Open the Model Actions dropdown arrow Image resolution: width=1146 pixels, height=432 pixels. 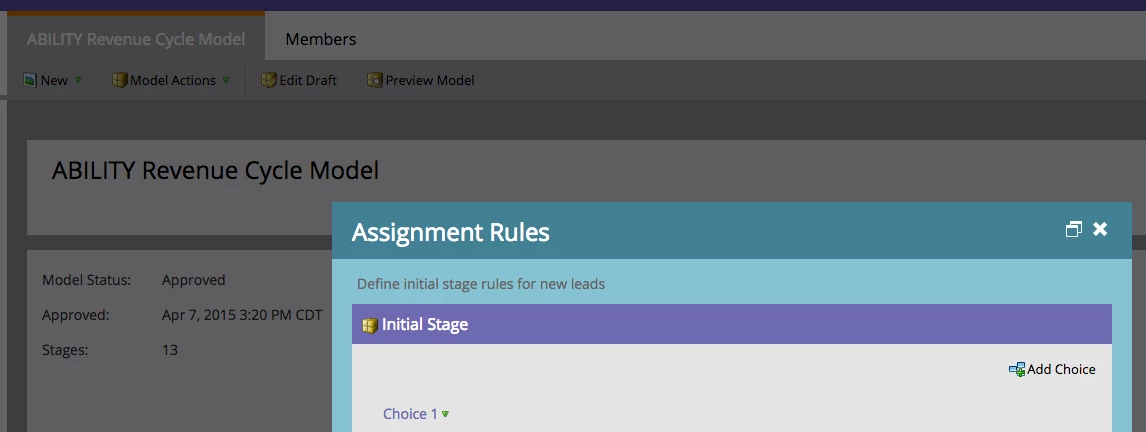click(227, 80)
